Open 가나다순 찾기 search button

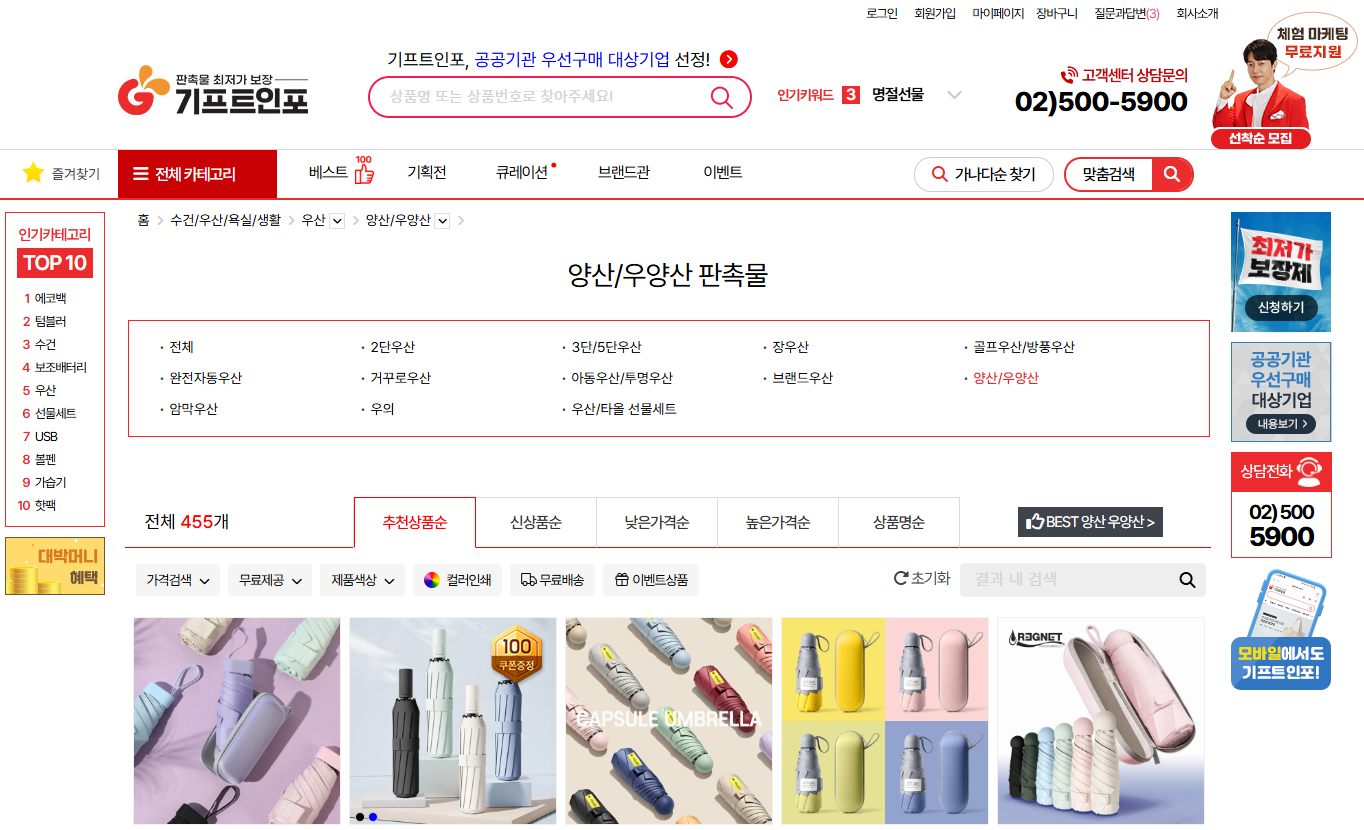coord(984,174)
